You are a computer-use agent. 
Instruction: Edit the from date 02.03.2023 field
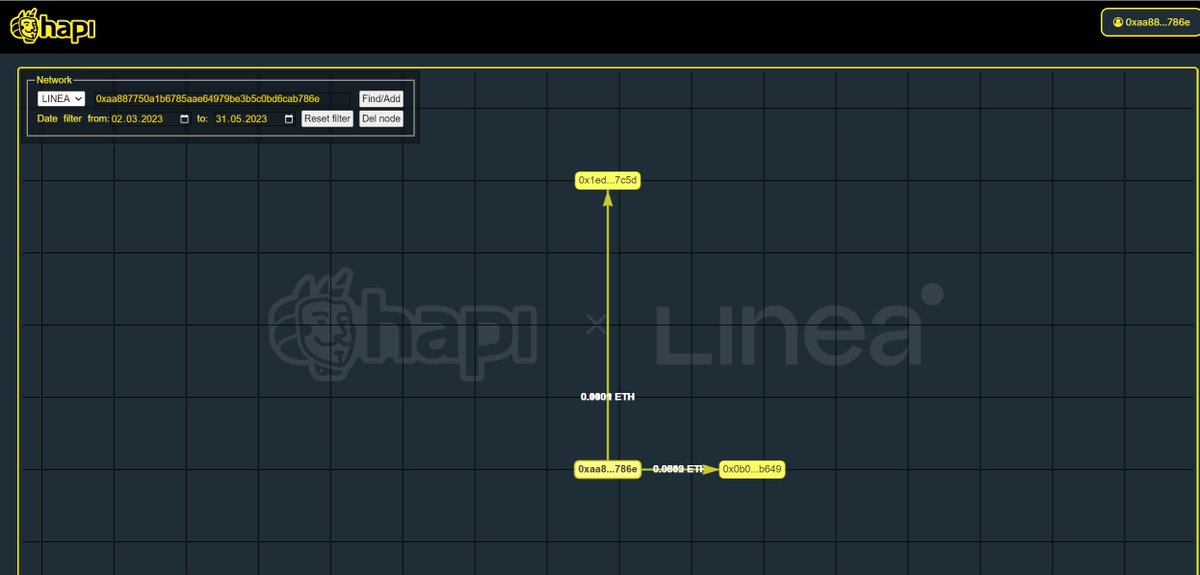click(151, 119)
